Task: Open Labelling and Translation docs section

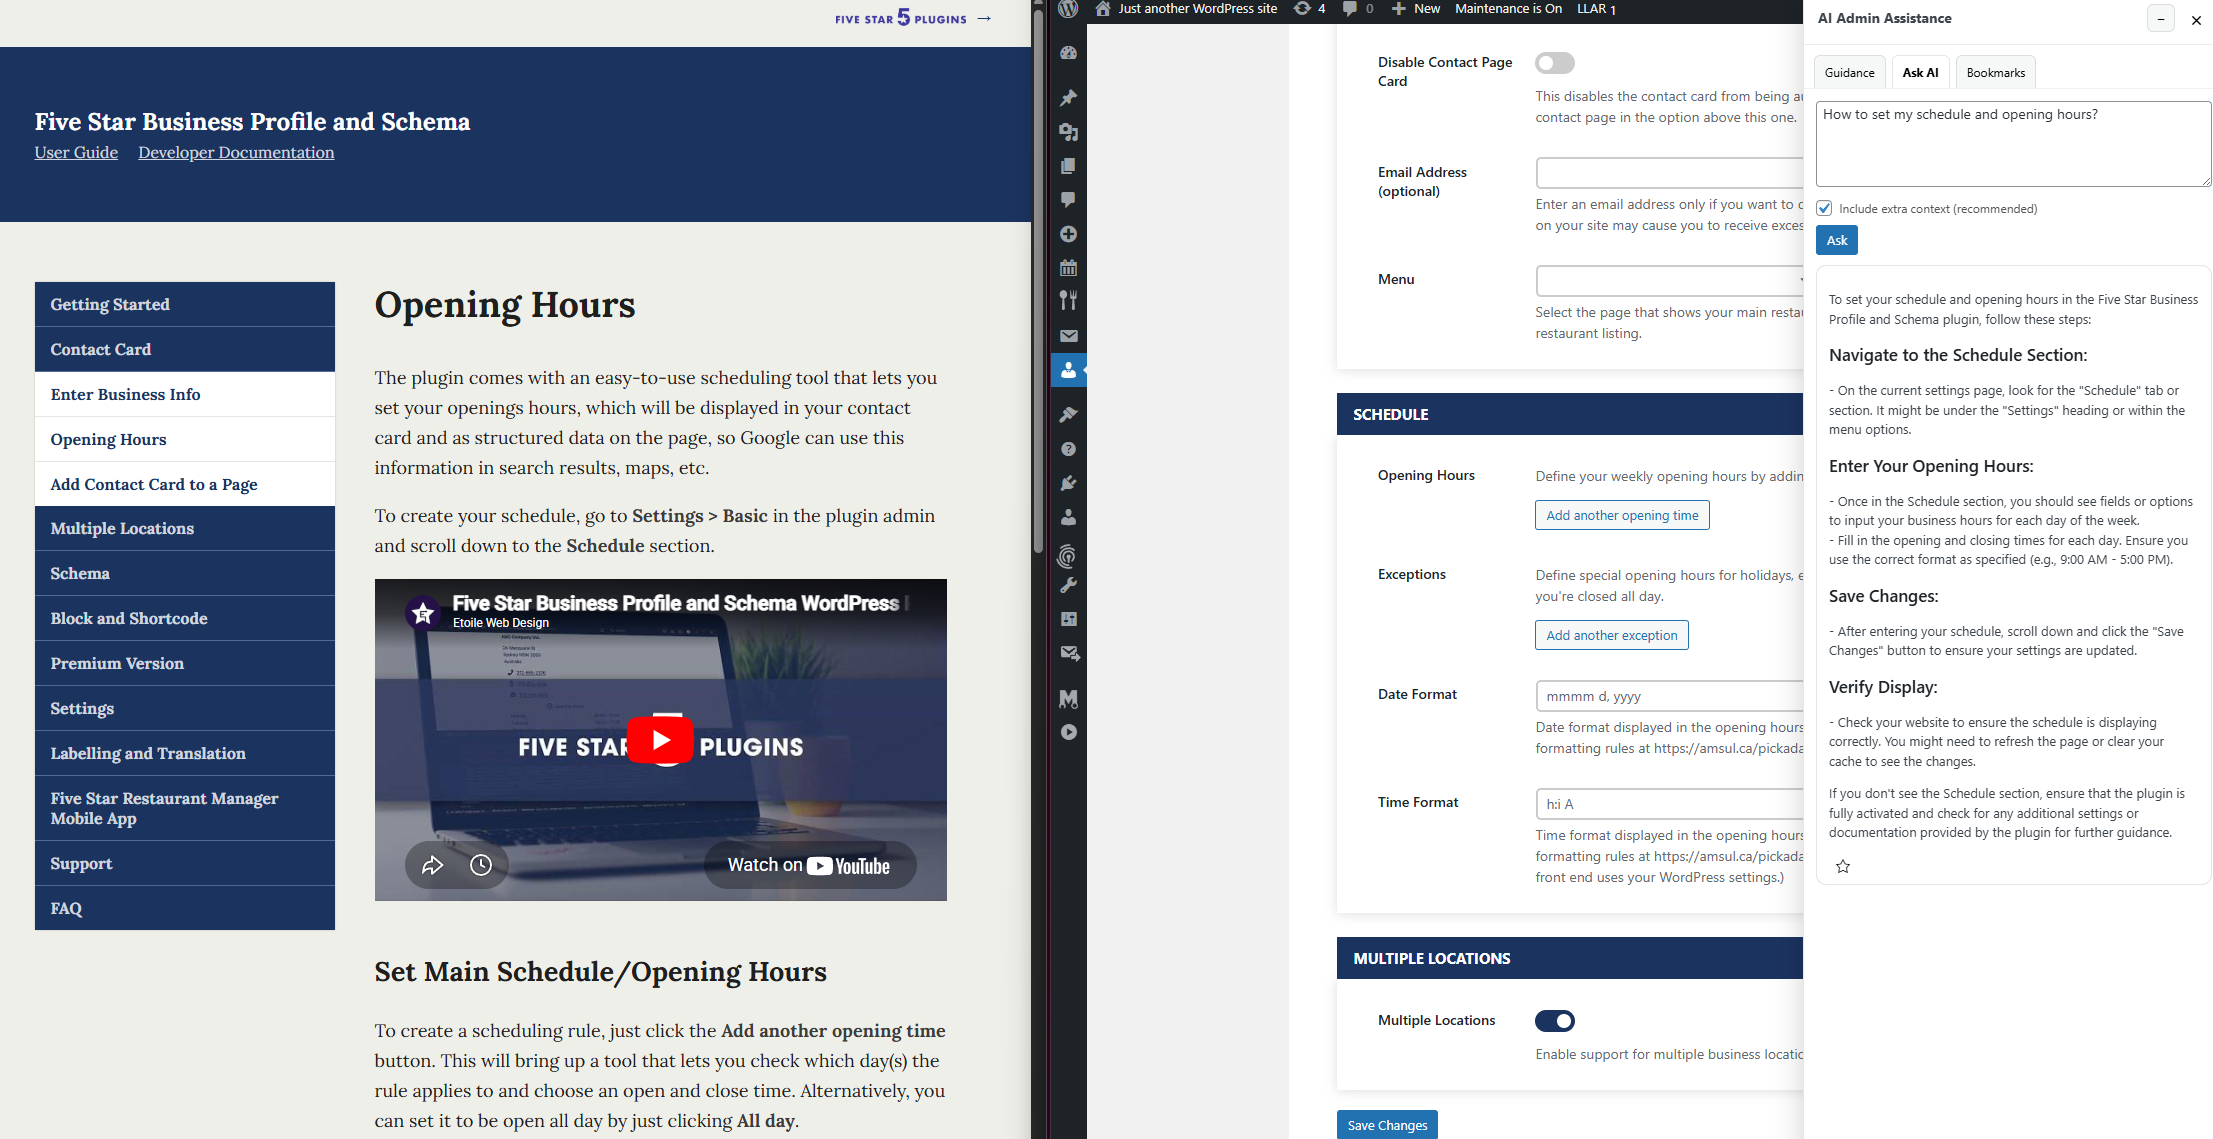Action: tap(185, 753)
